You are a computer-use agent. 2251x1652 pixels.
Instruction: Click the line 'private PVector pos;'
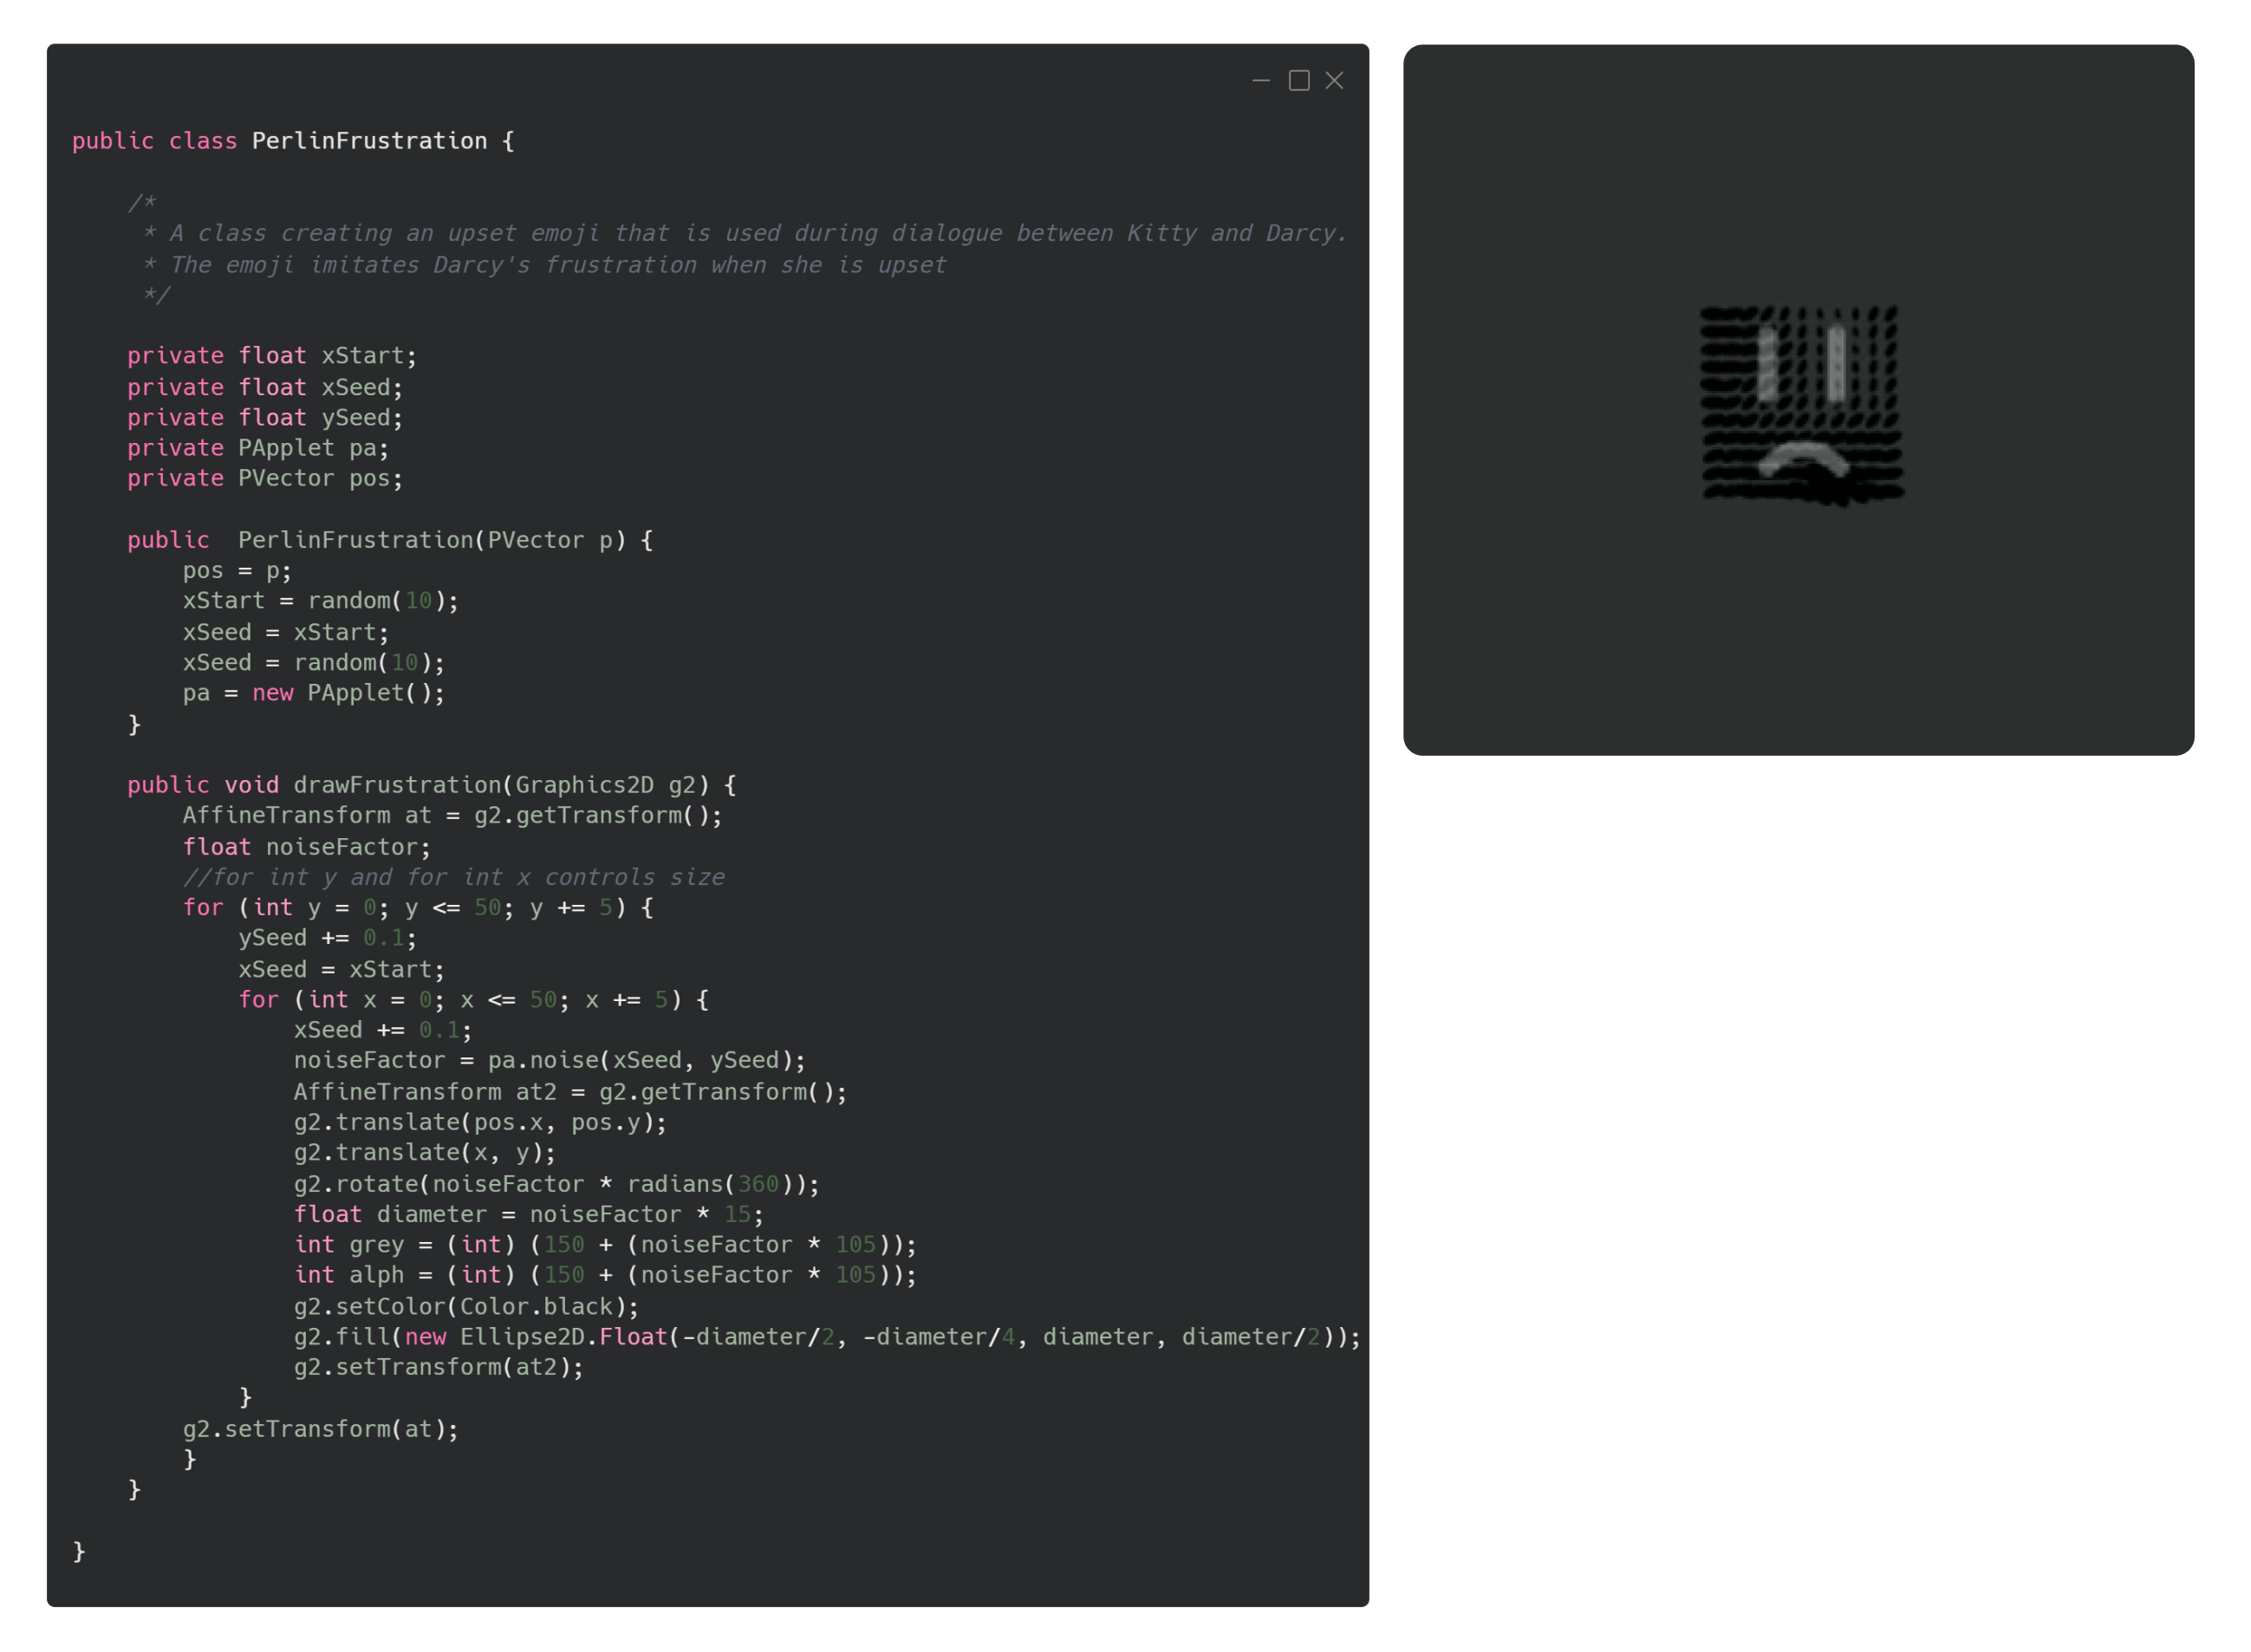(264, 478)
